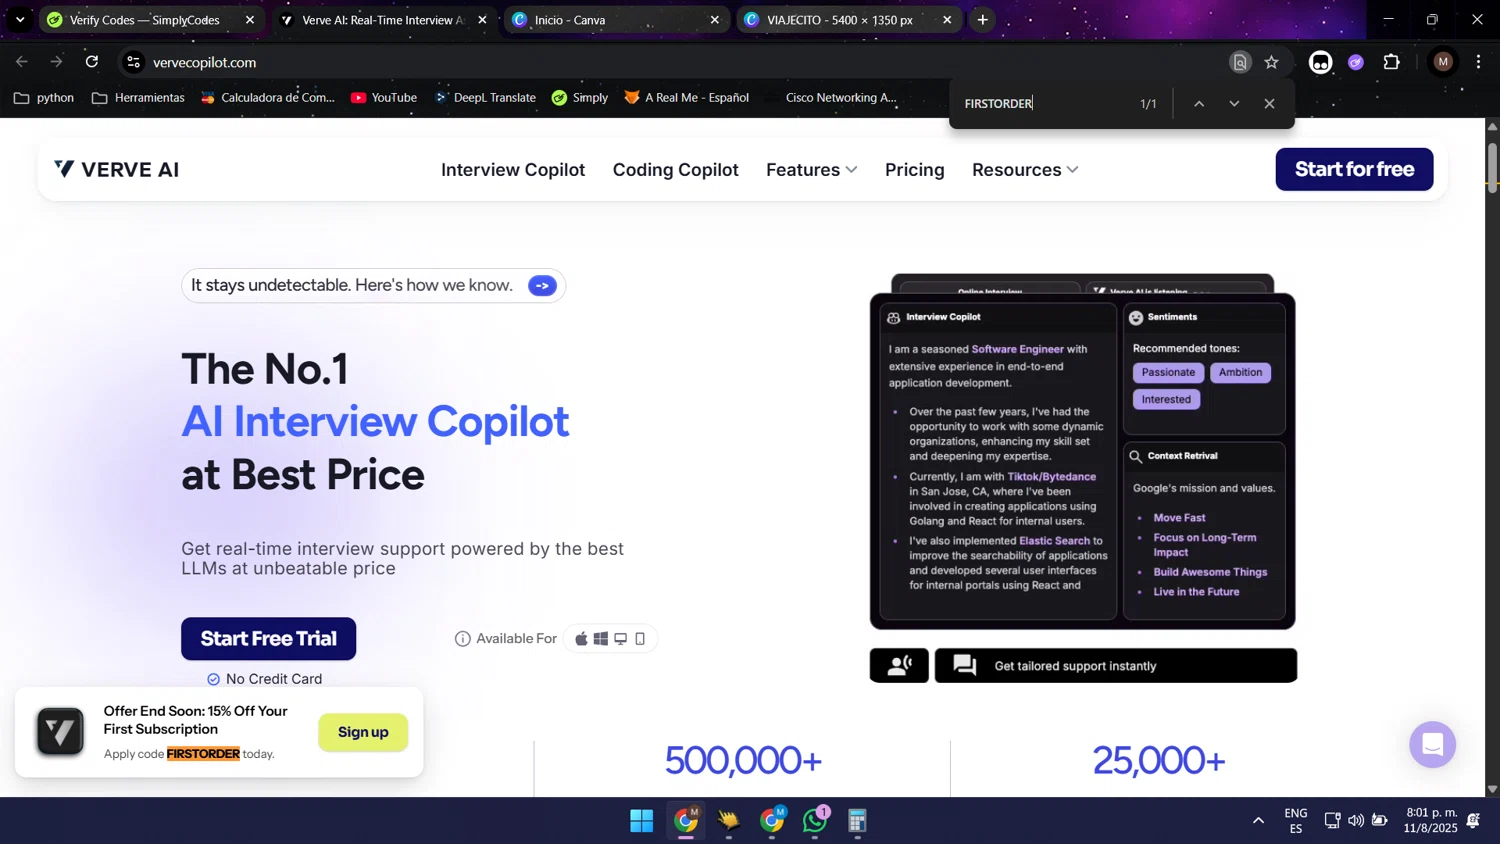Click the Passionate tone tag
The width and height of the screenshot is (1500, 844).
coord(1168,372)
